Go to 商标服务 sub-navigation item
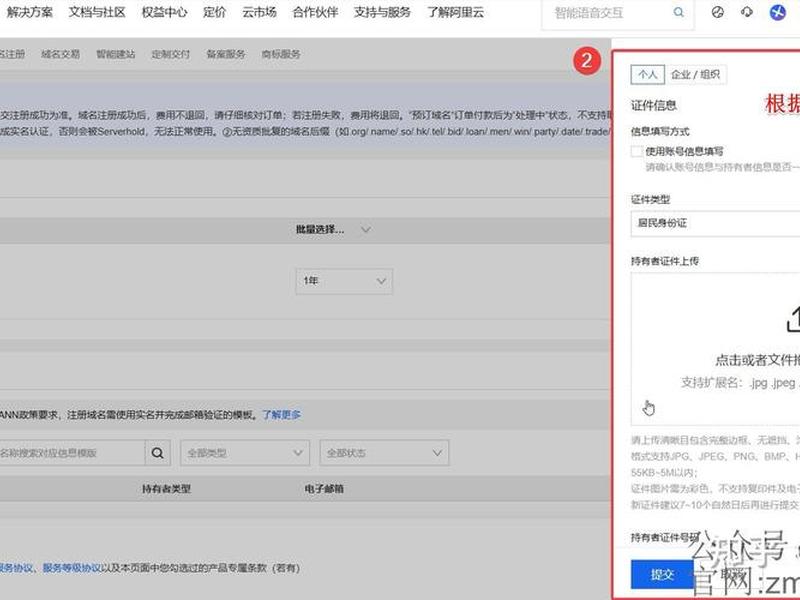Viewport: 800px width, 600px height. [x=281, y=54]
